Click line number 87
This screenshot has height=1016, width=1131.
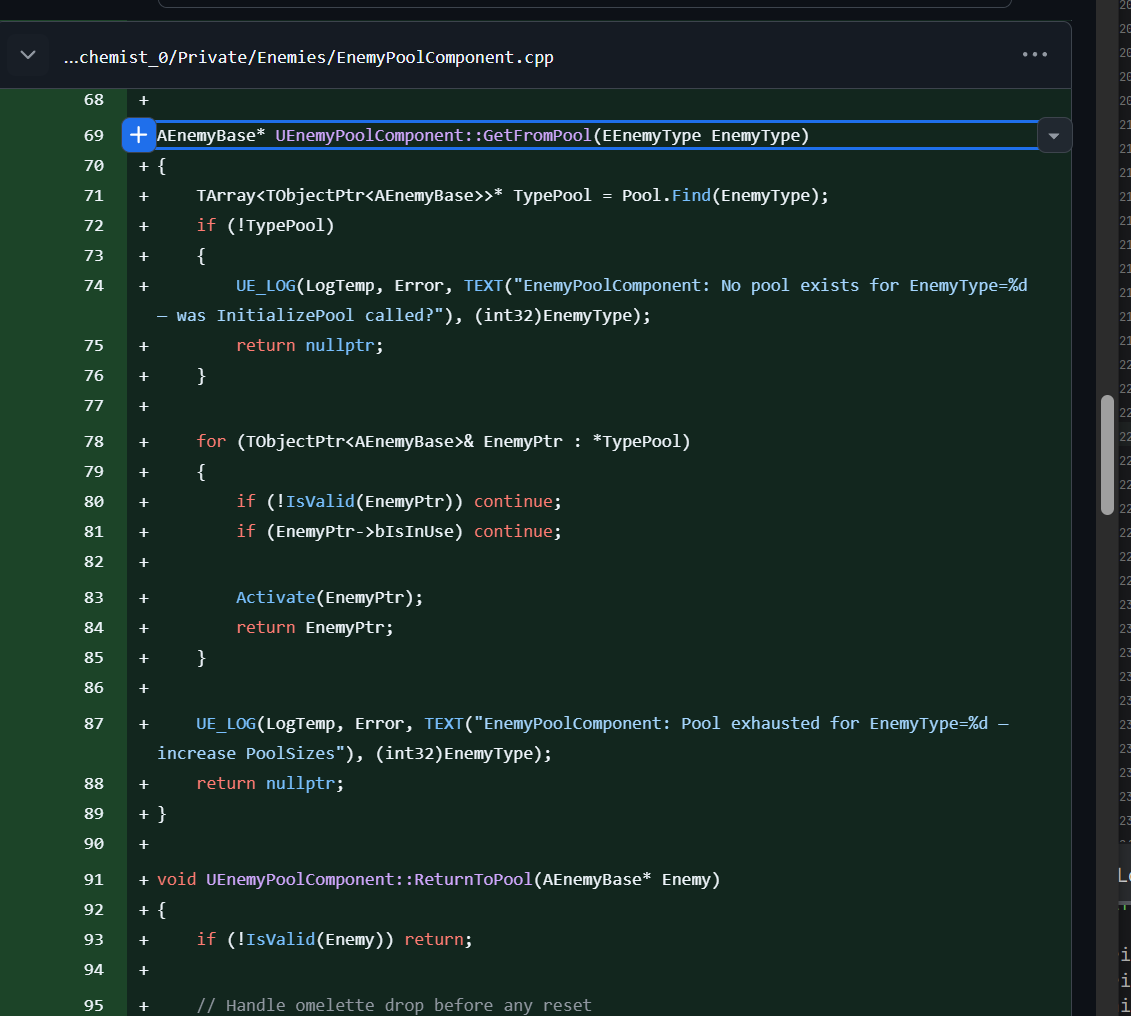[x=94, y=723]
